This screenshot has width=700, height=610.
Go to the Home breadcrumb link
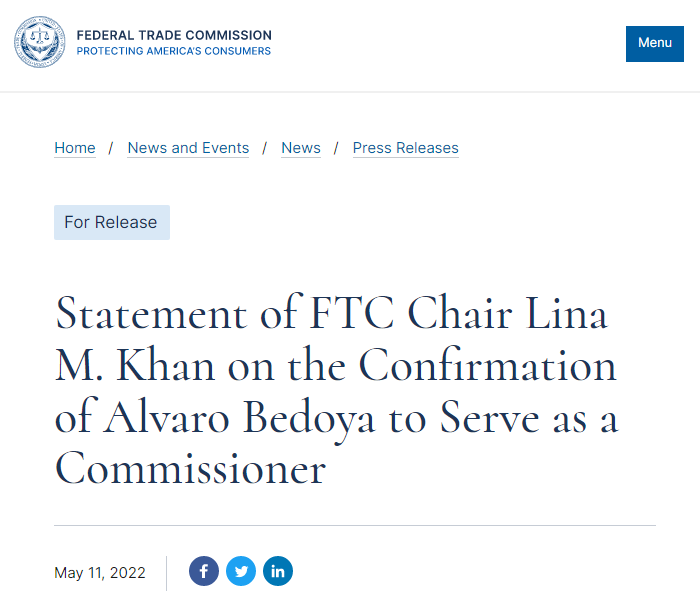click(x=75, y=148)
